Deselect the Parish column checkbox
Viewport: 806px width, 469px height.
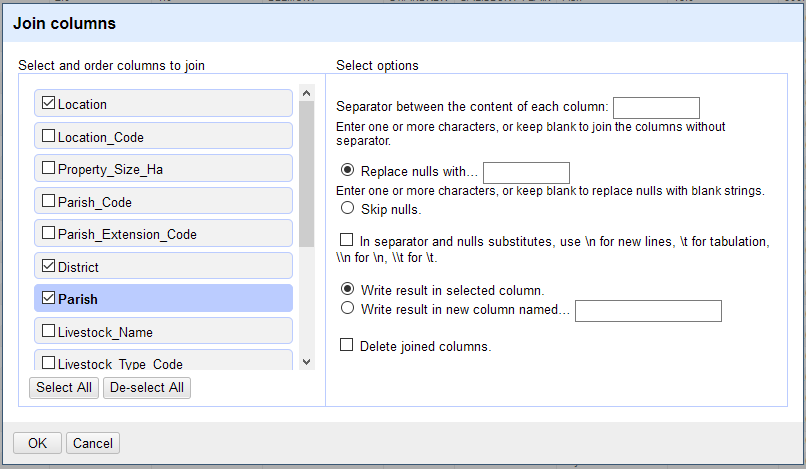49,298
